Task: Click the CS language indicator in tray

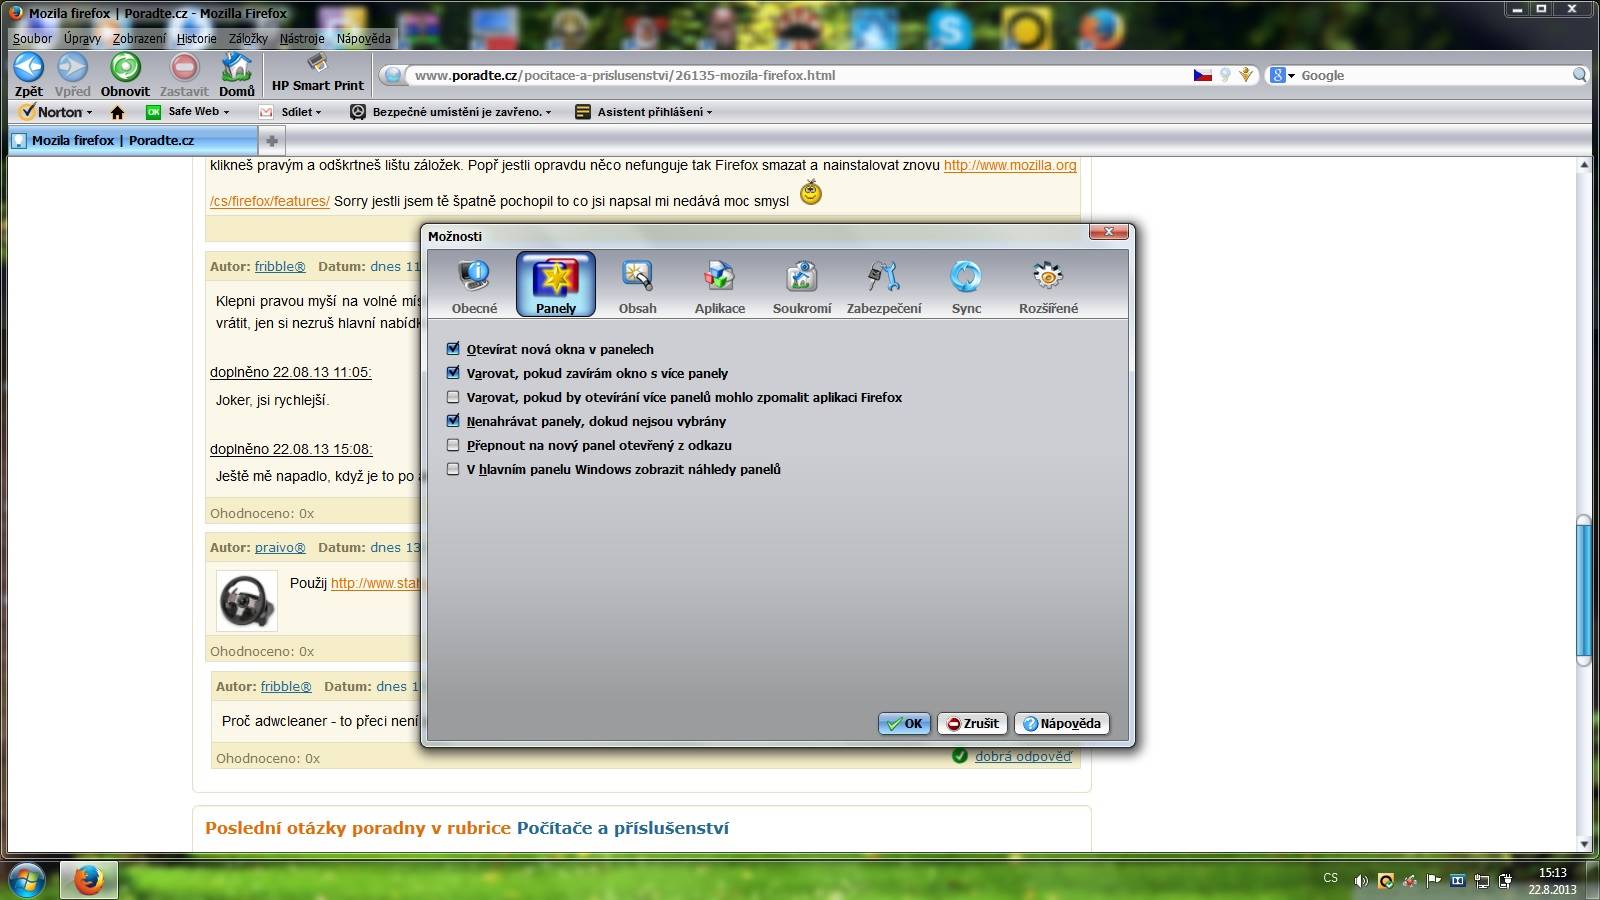Action: 1330,878
